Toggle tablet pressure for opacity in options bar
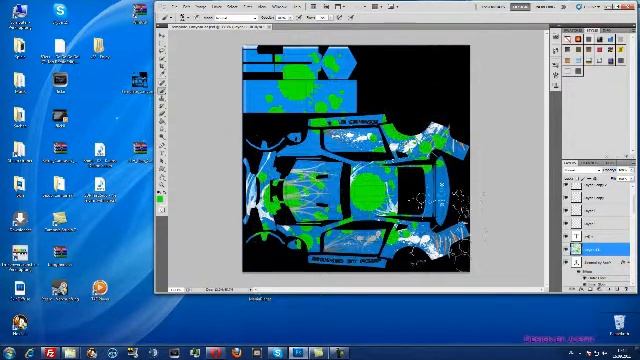Image resolution: width=640 pixels, height=360 pixels. (300, 18)
